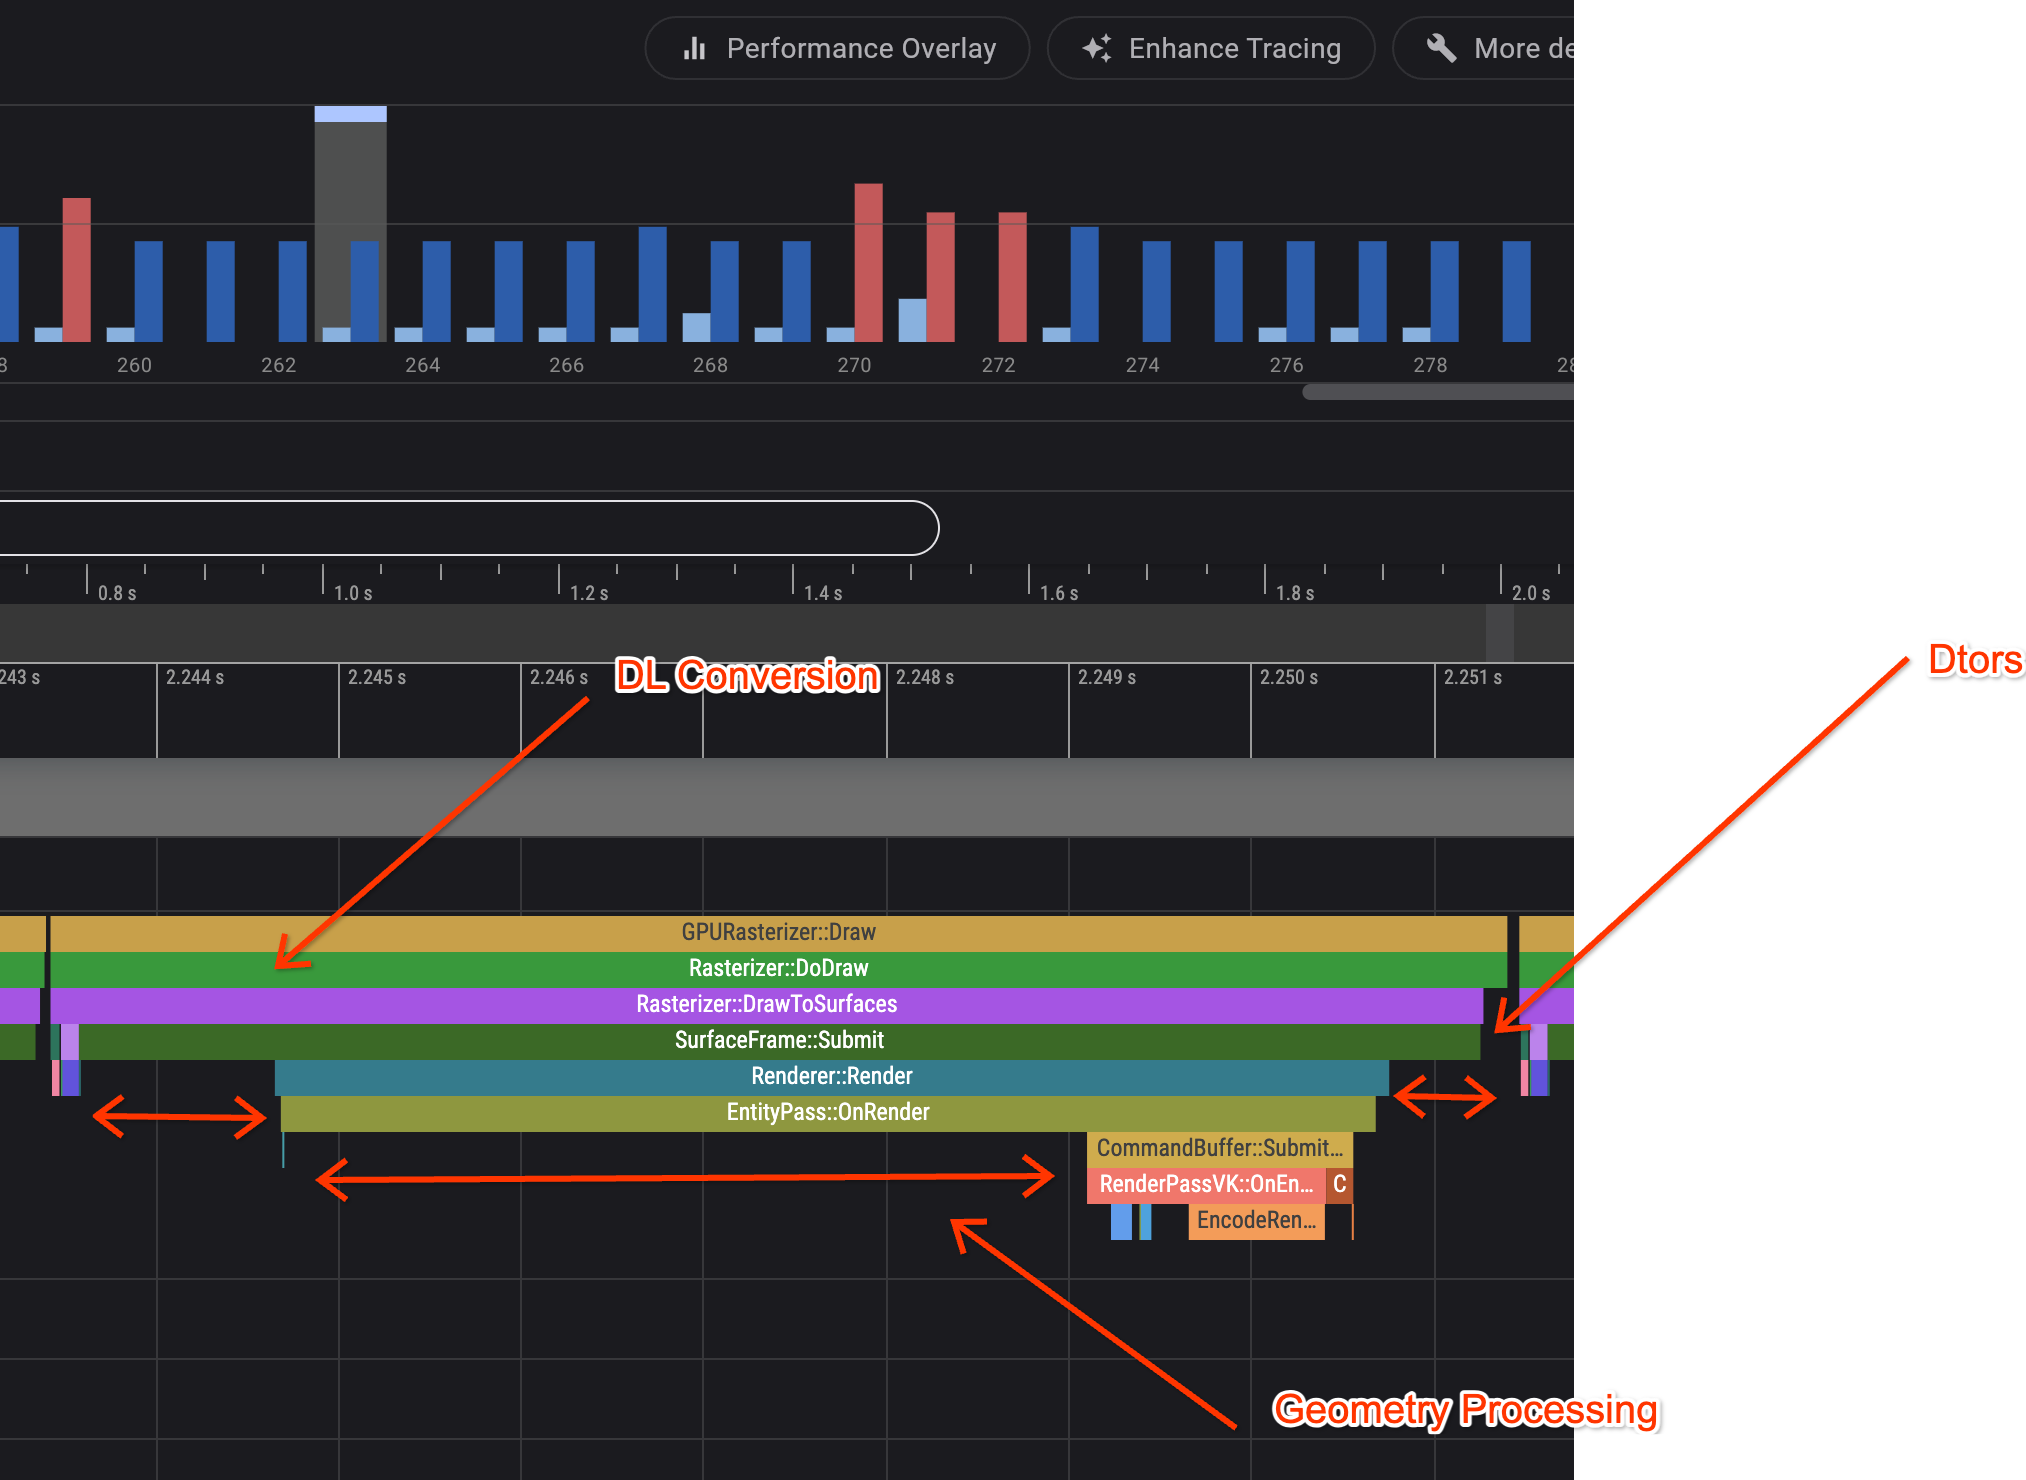Select the RenderPassVK::OnEncode slice

(1205, 1184)
